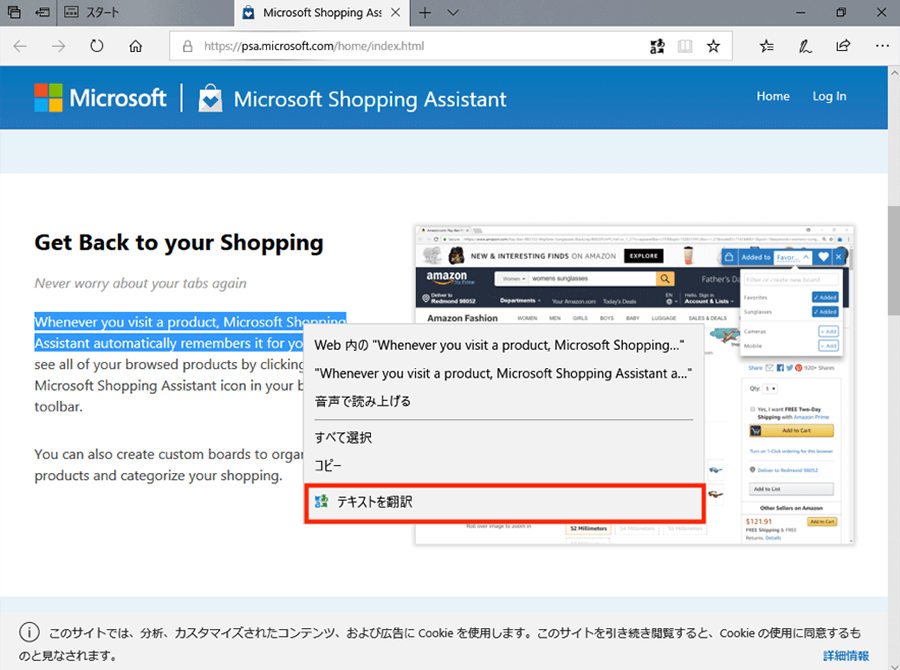Image resolution: width=900 pixels, height=670 pixels.
Task: Click the Microsoft Shopping Assistant header title
Action: pyautogui.click(x=370, y=99)
